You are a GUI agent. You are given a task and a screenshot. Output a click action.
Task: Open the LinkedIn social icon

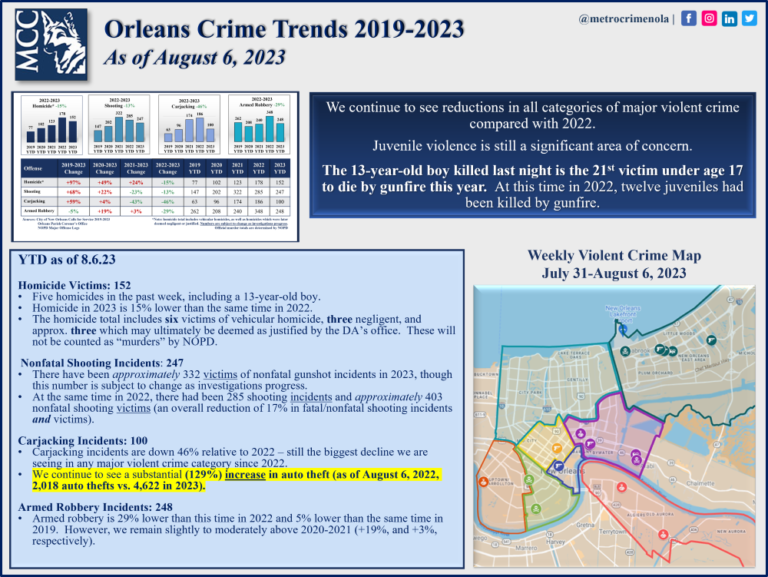point(730,18)
